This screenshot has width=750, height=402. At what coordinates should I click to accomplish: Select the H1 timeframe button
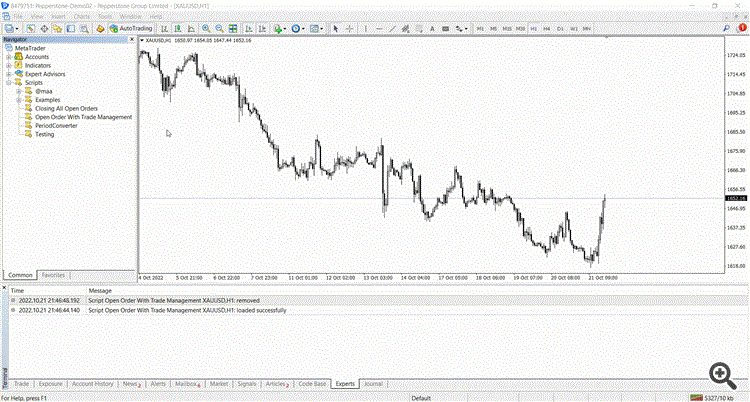(x=534, y=29)
